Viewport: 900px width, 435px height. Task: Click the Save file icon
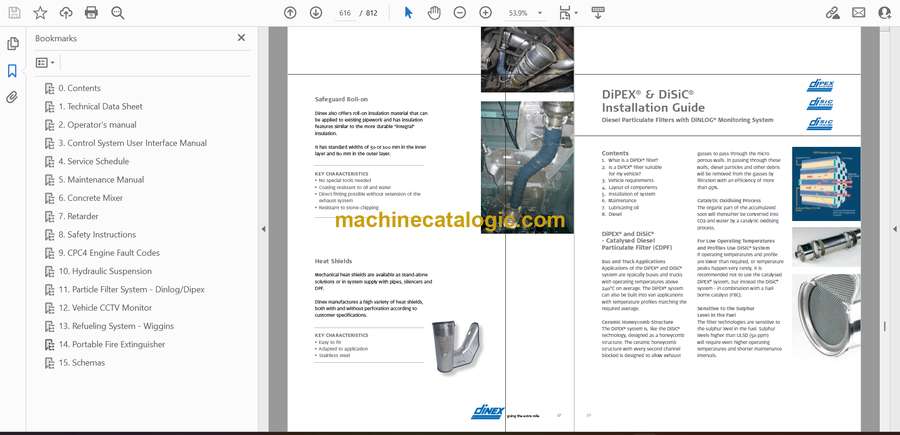coord(14,13)
